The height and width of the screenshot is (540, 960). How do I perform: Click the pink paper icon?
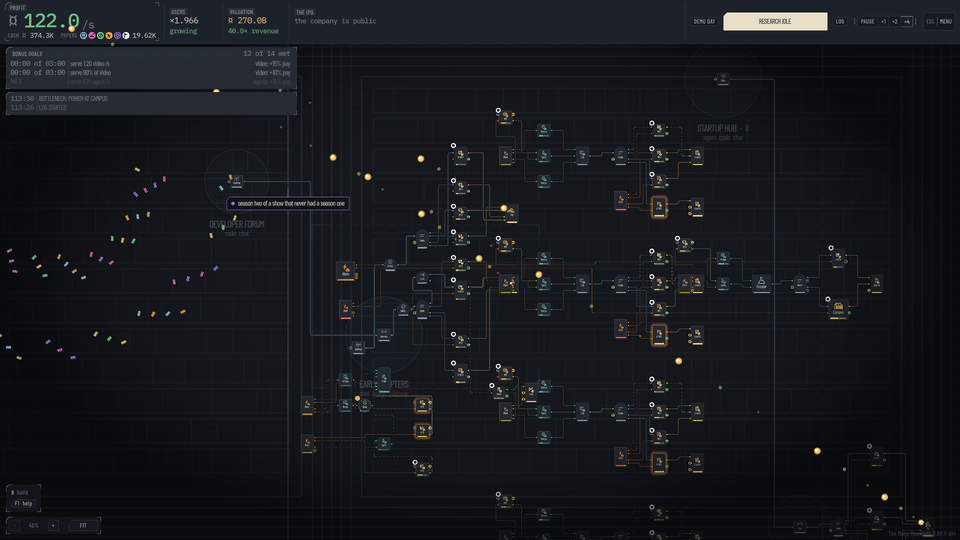[92, 36]
